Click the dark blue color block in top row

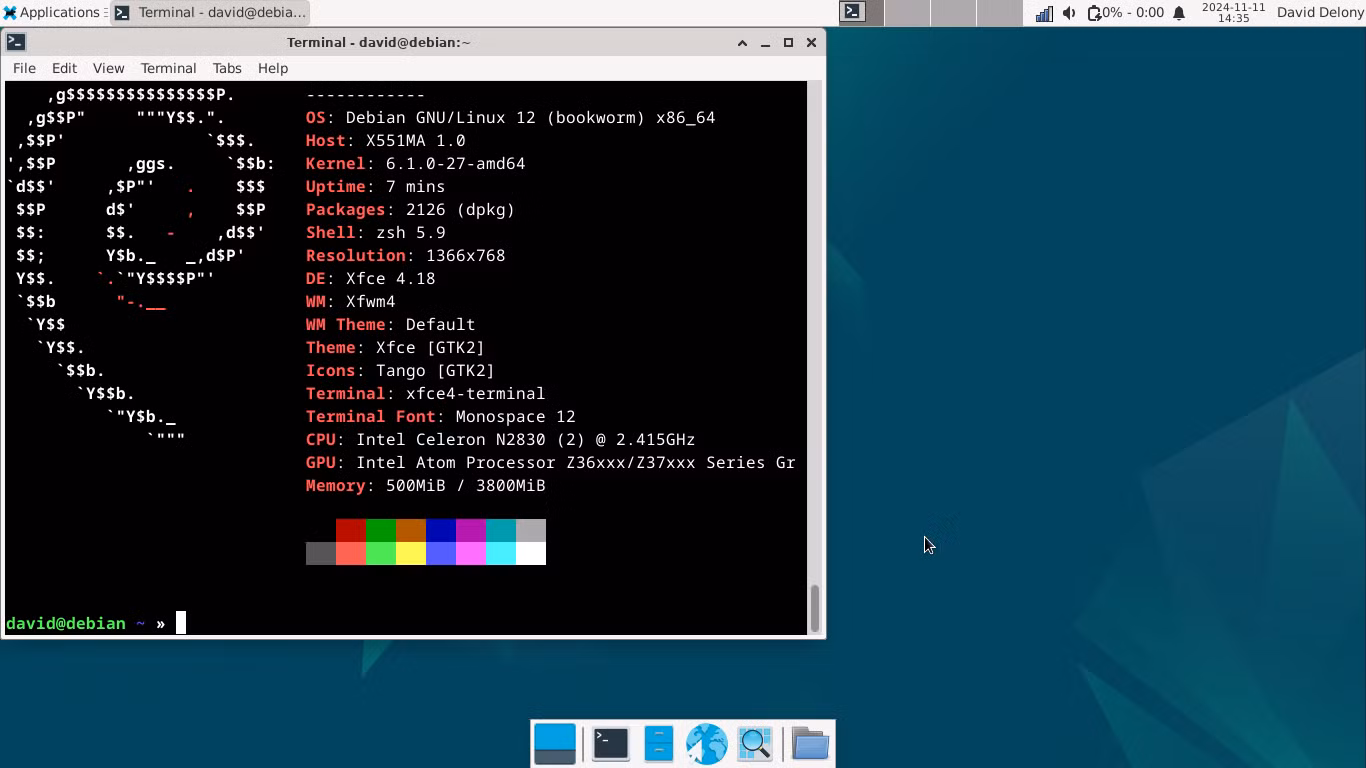441,530
